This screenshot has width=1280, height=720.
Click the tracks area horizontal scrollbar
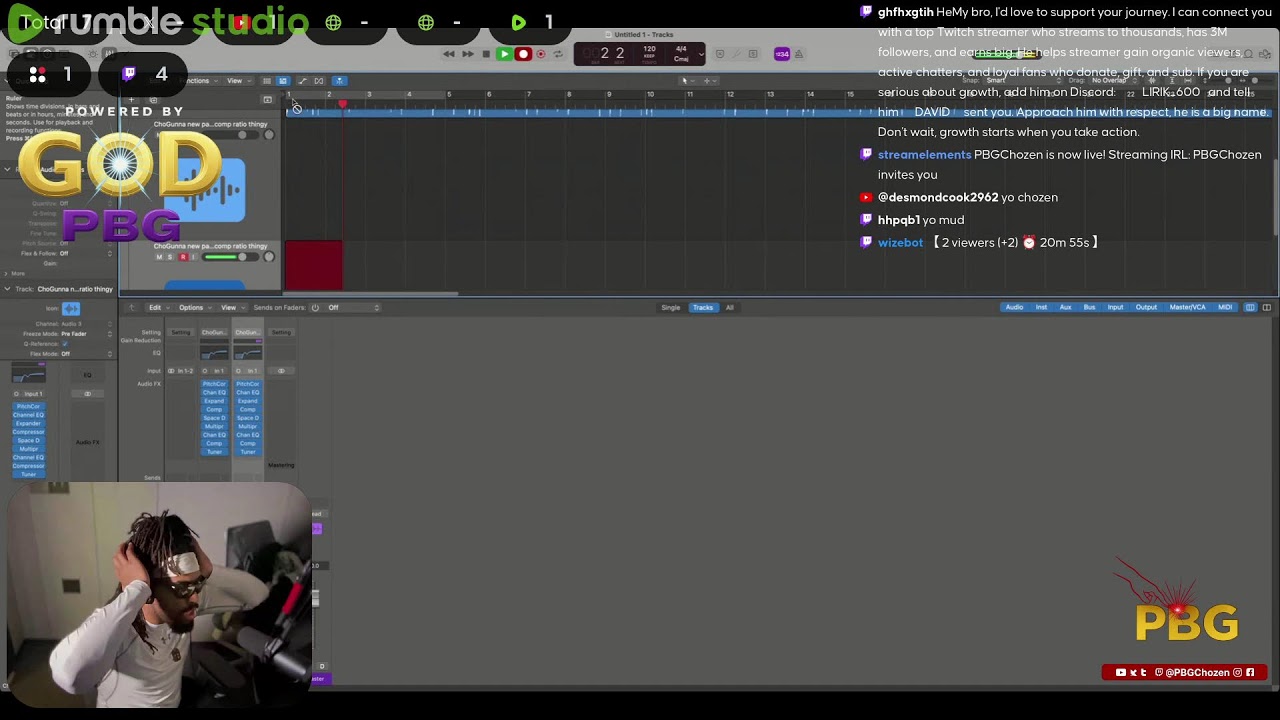coord(371,294)
